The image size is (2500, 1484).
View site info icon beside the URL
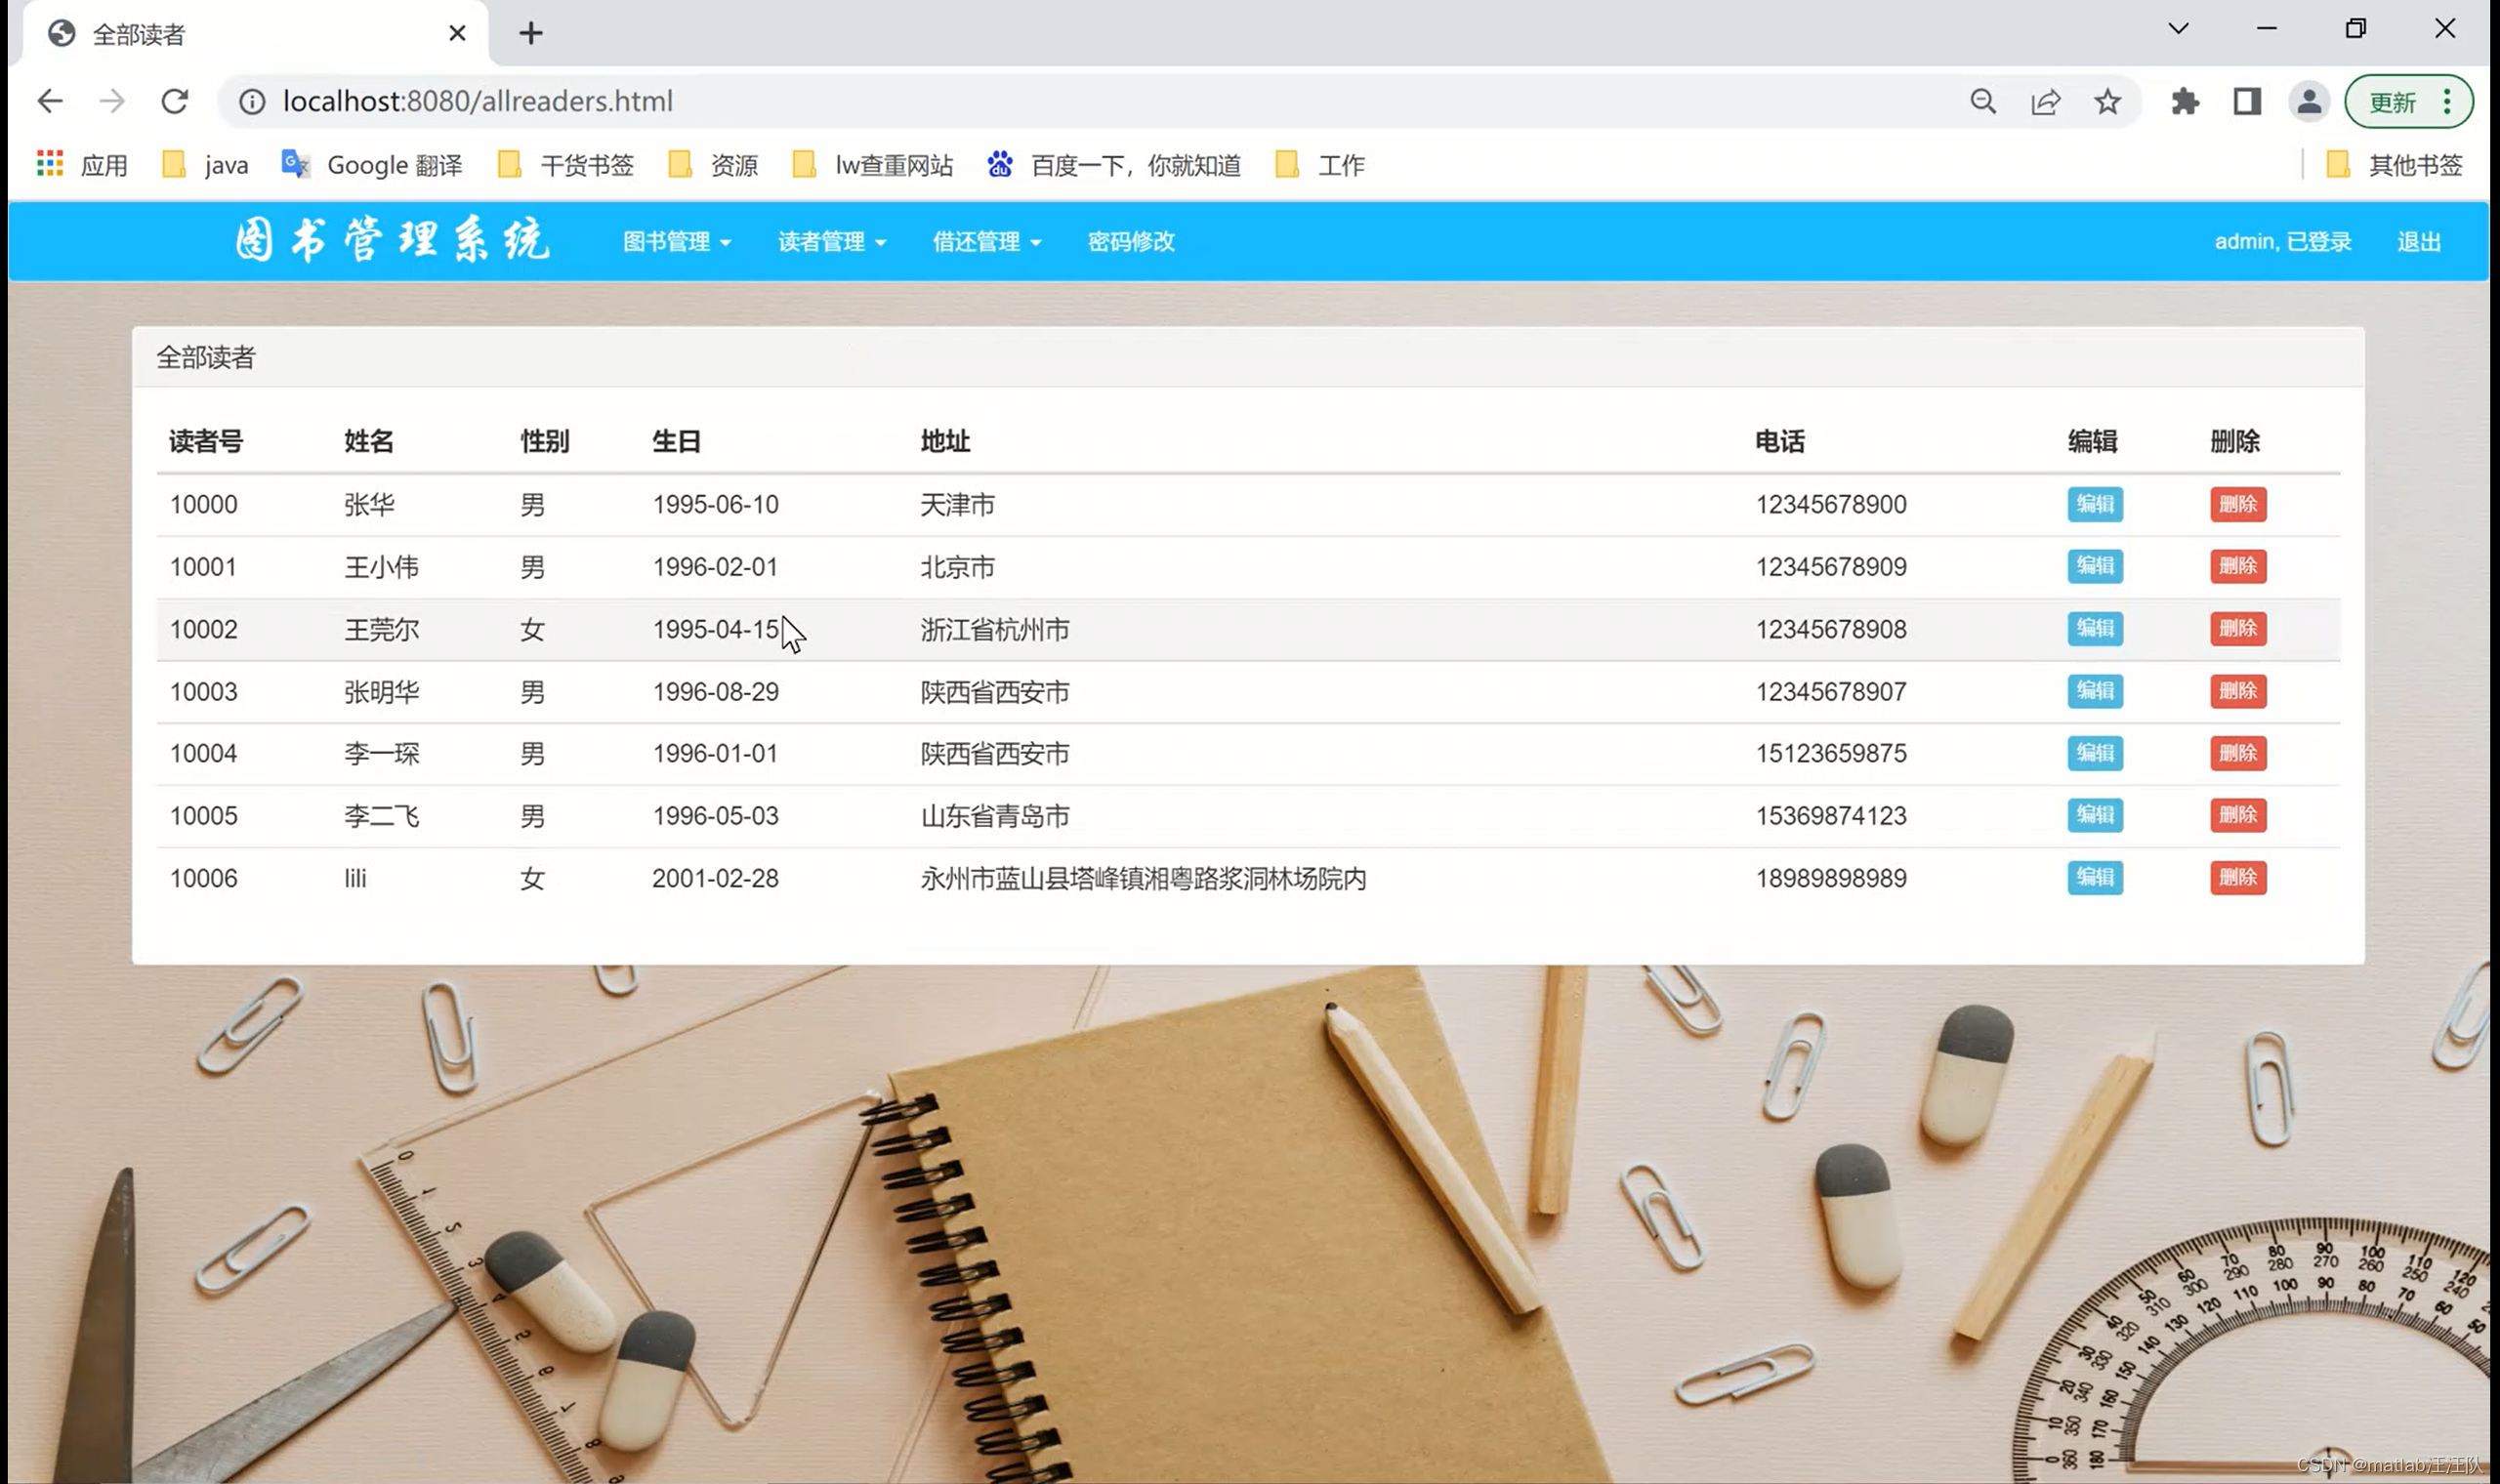[x=252, y=101]
